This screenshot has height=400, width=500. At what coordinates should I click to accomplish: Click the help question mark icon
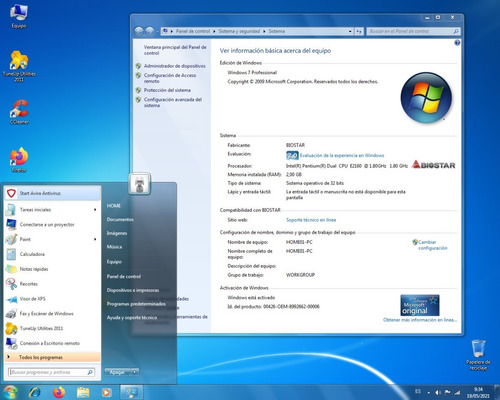point(457,42)
